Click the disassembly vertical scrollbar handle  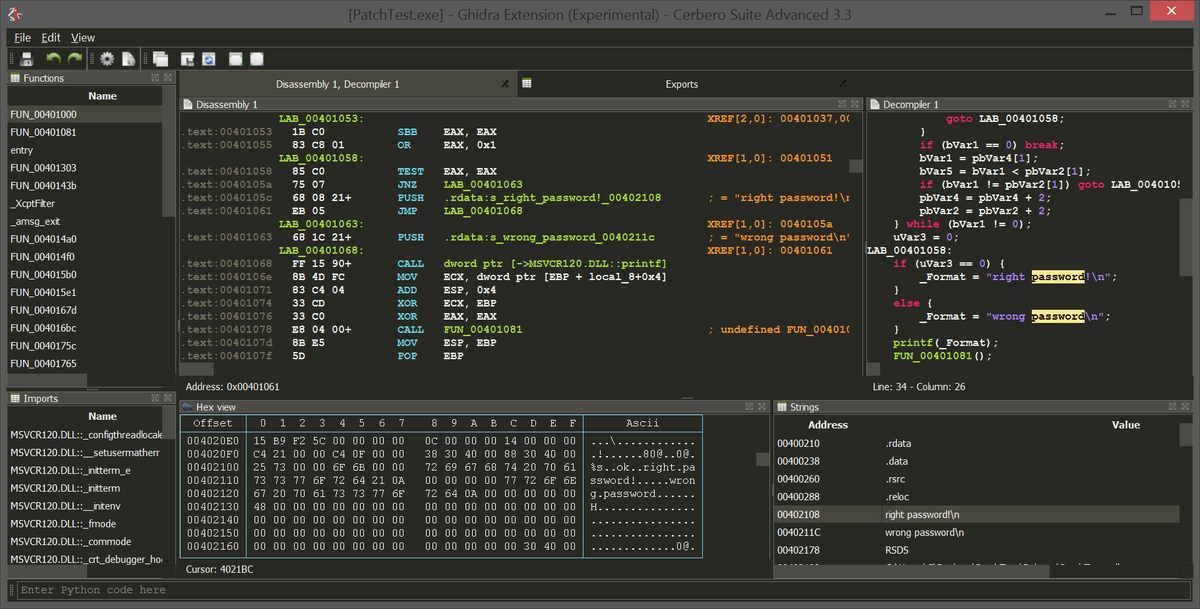(855, 167)
